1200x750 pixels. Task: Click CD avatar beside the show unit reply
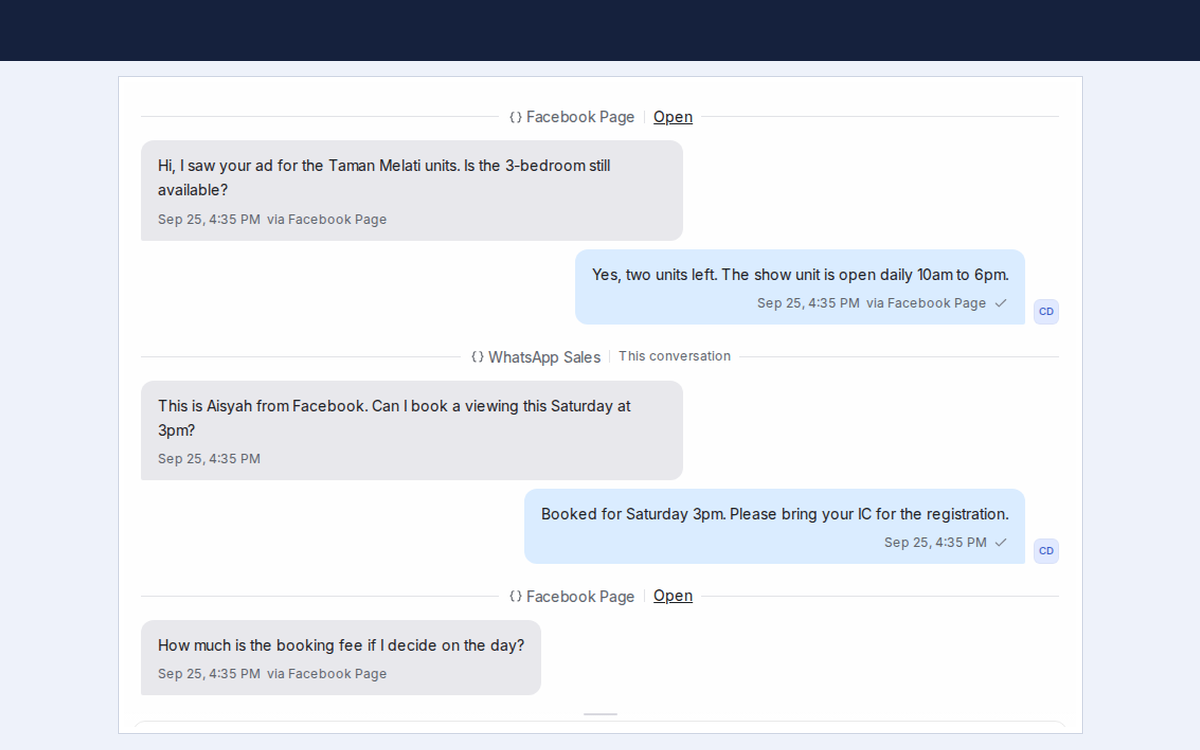[1046, 311]
